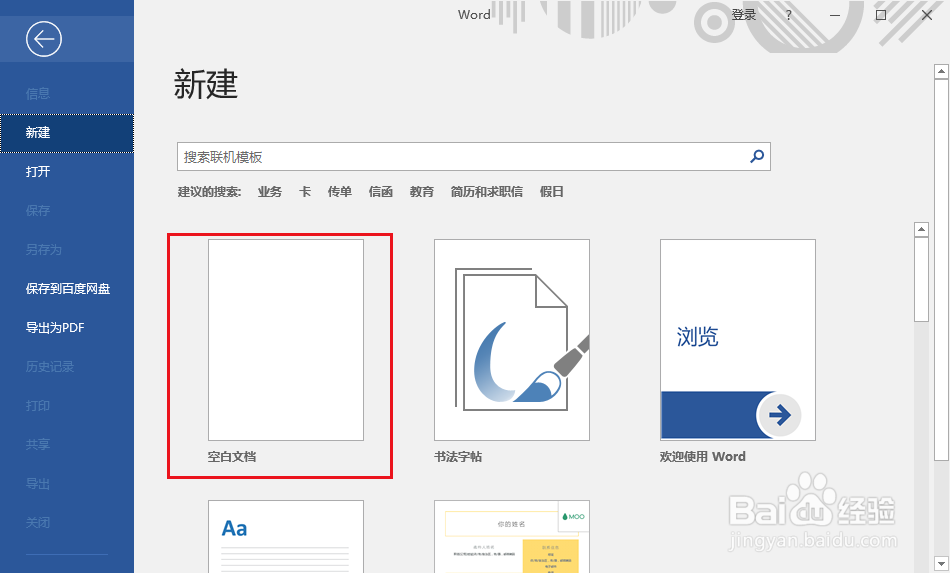950x573 pixels.
Task: Maximize the Word window
Action: coord(881,15)
